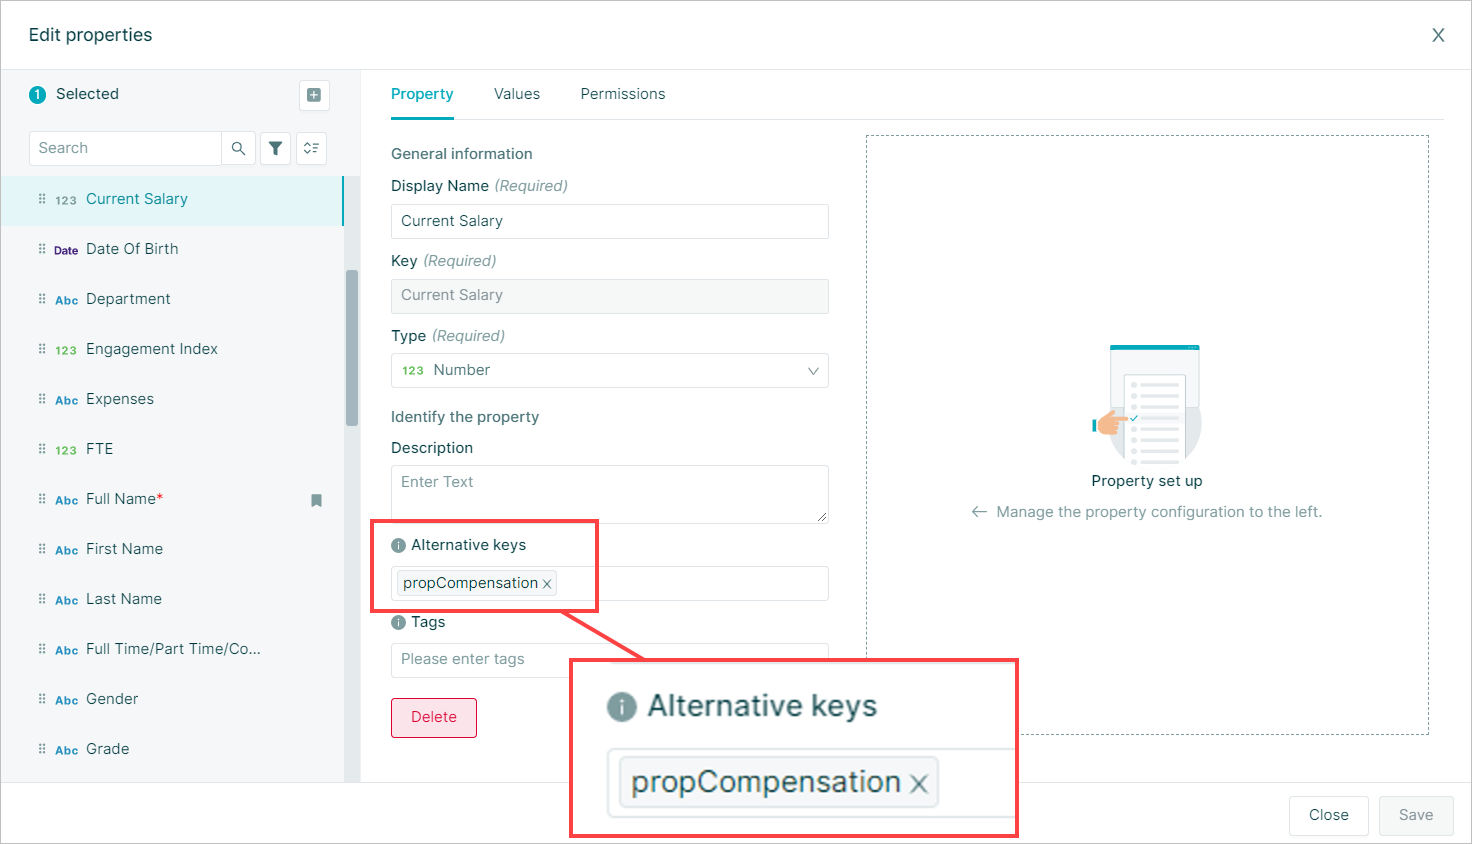Click the add property plus icon
Image resolution: width=1472 pixels, height=844 pixels.
click(314, 95)
